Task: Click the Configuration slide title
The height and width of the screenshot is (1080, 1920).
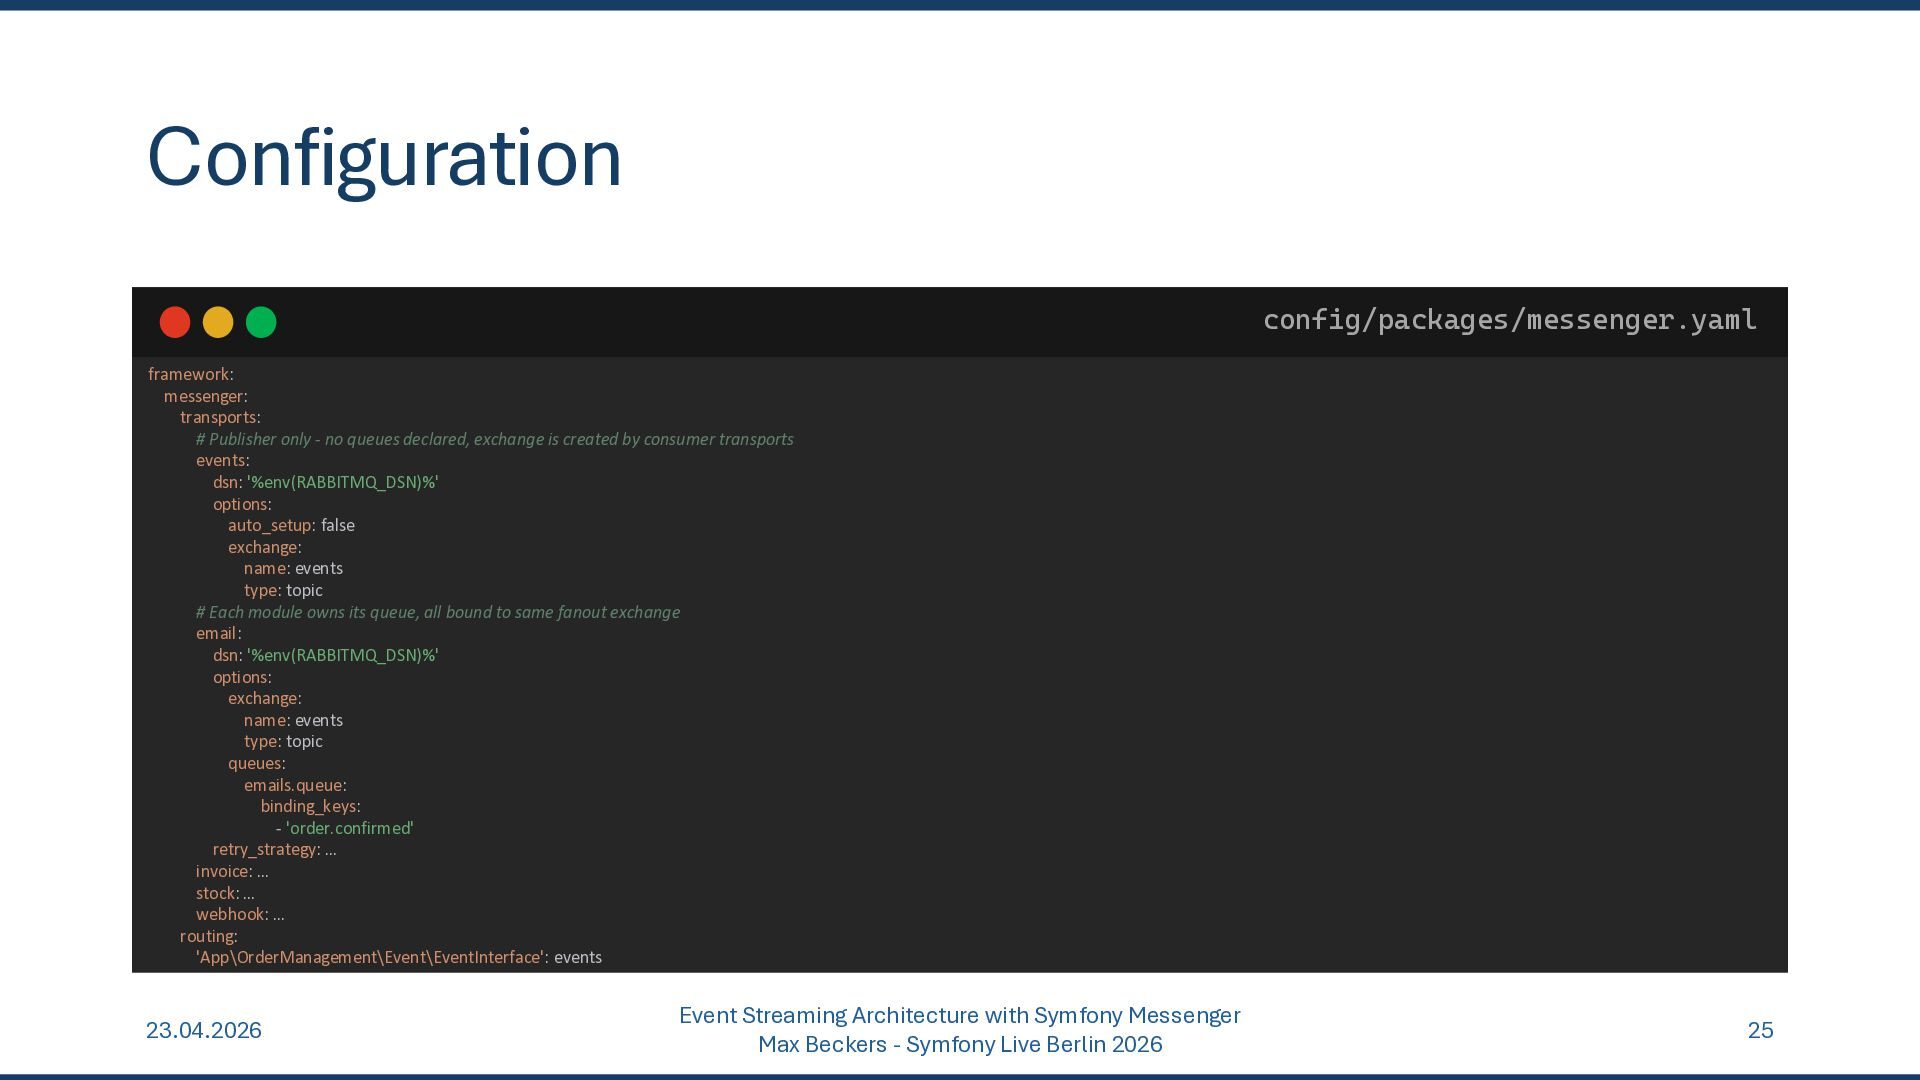Action: (384, 158)
